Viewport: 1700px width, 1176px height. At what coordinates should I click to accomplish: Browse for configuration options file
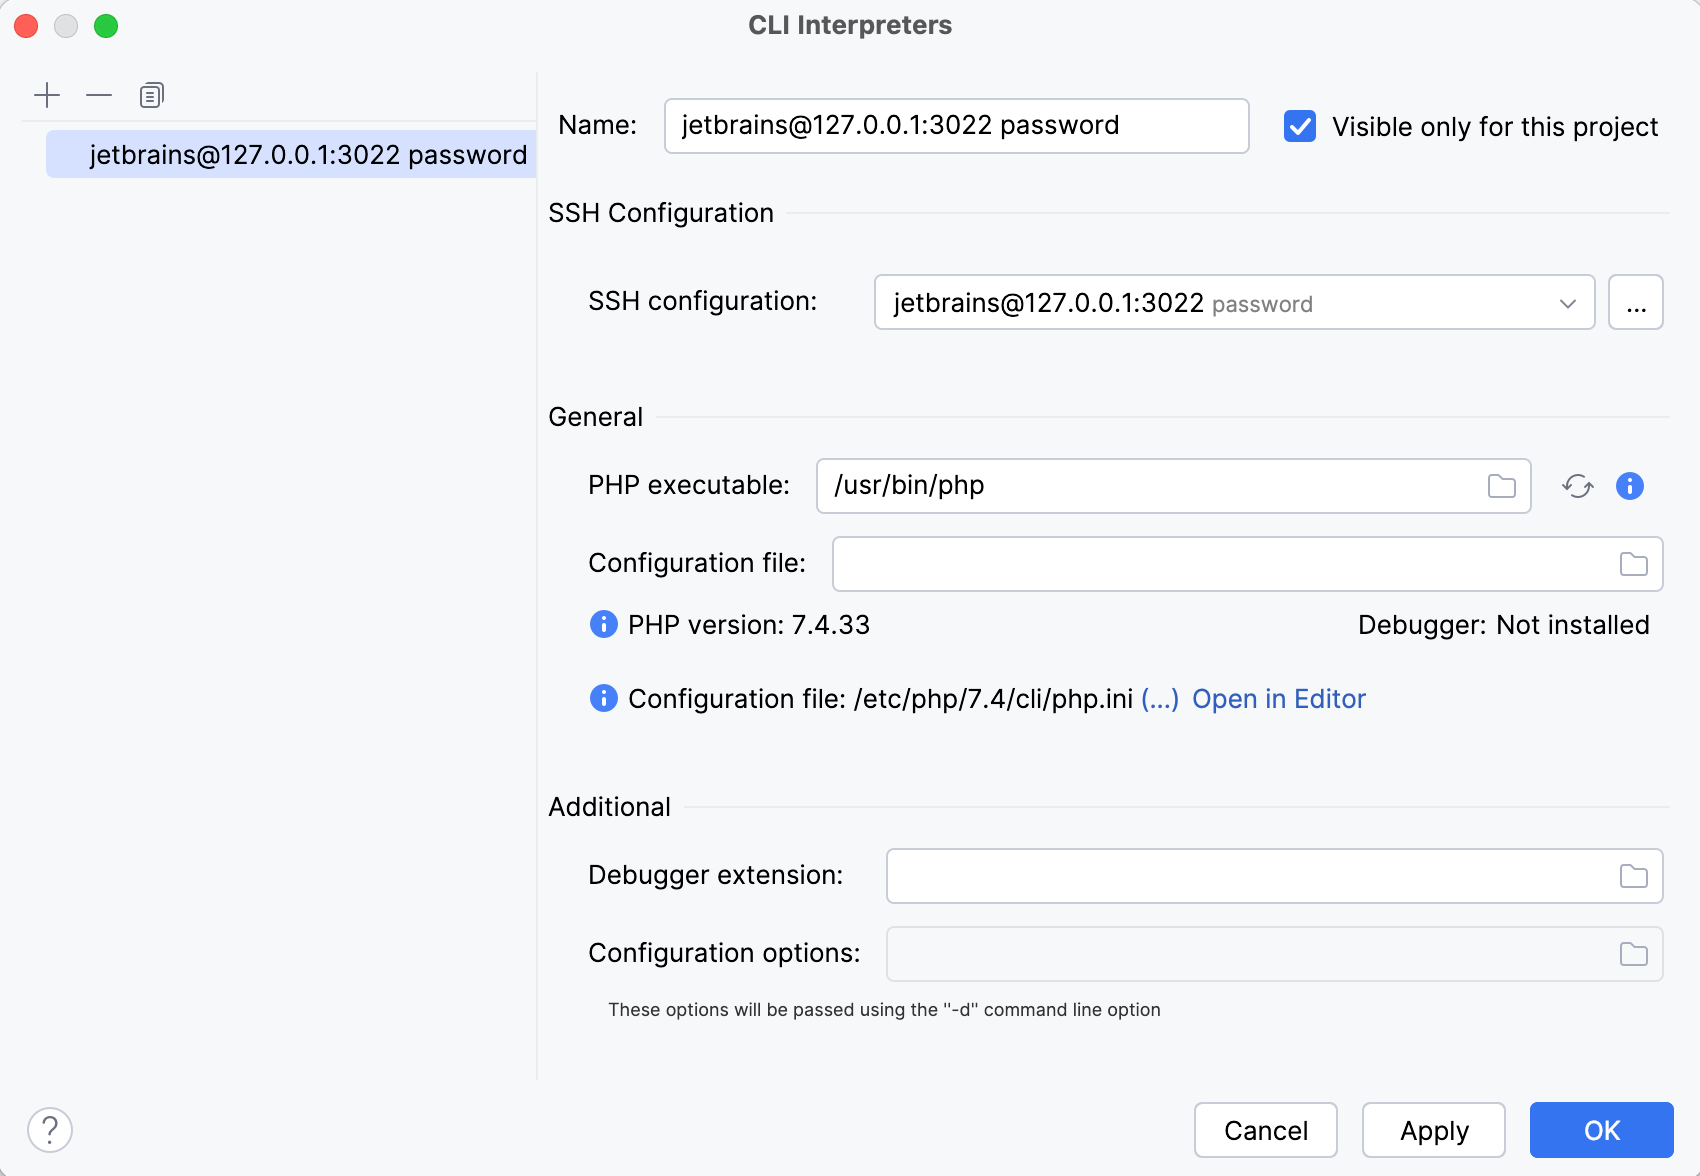[x=1633, y=954]
